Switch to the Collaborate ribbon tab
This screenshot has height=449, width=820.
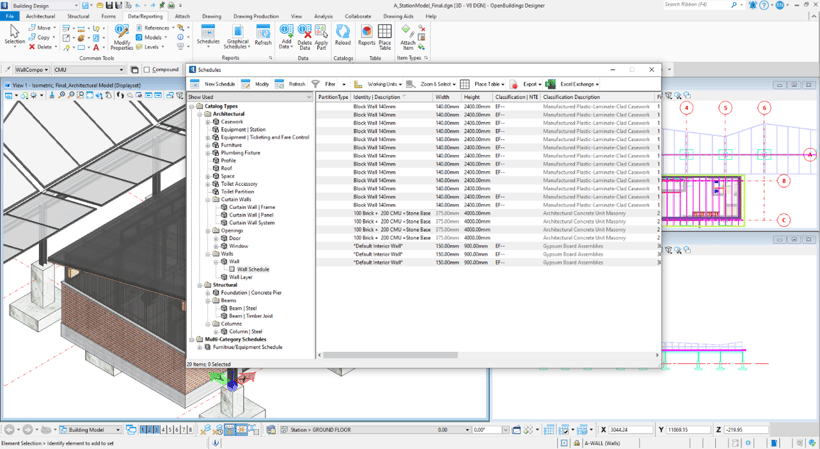coord(358,16)
